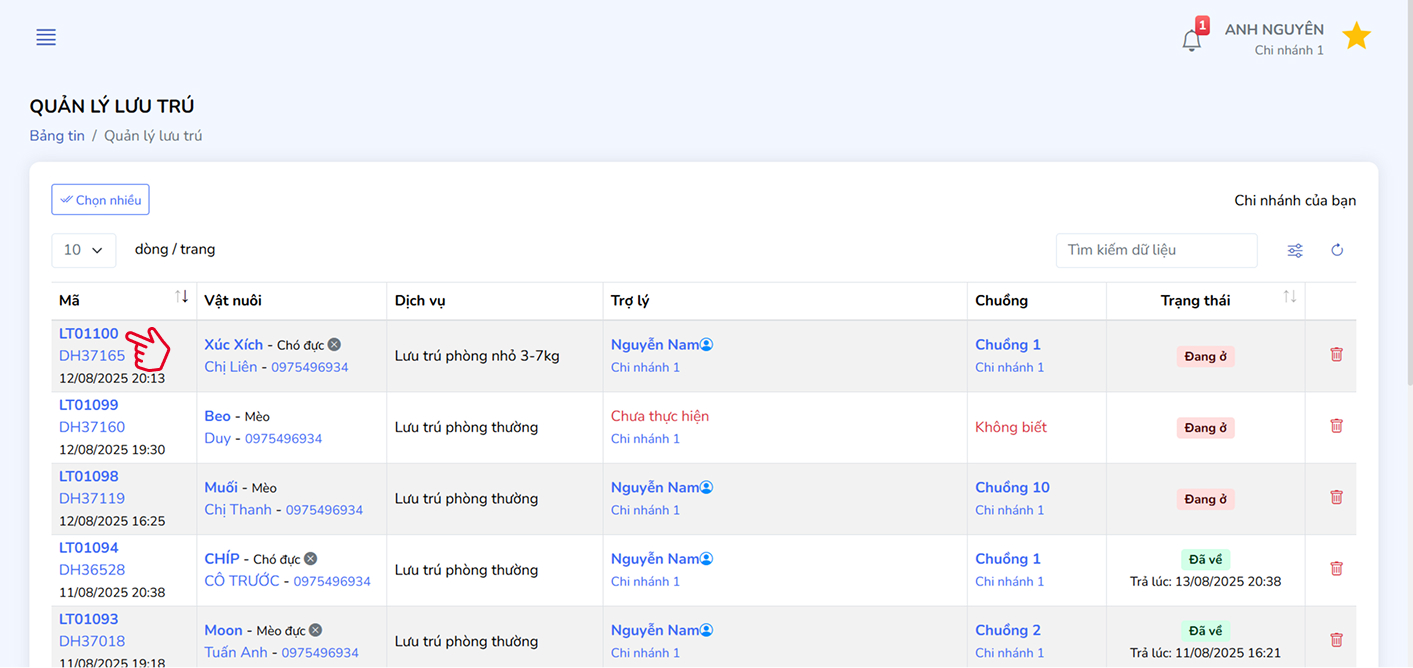
Task: Go to Bảng tin breadcrumb
Action: 57,136
